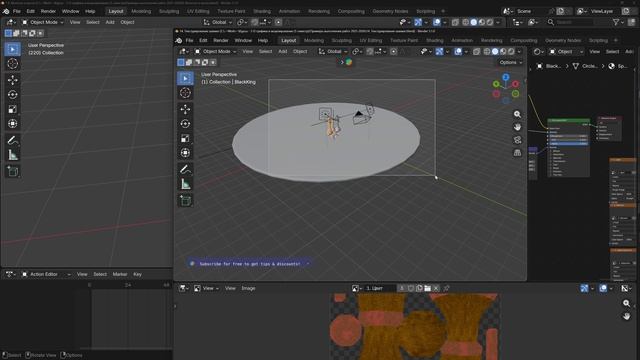Image resolution: width=640 pixels, height=360 pixels.
Task: Select the Annotate tool in front viewport toolbar
Action: coord(185,169)
